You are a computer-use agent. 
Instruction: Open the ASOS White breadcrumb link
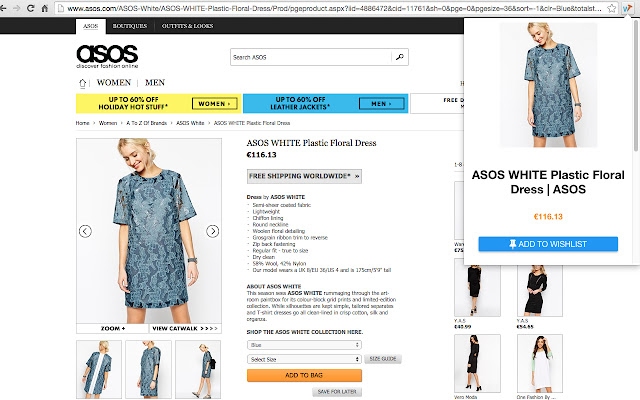pyautogui.click(x=190, y=123)
